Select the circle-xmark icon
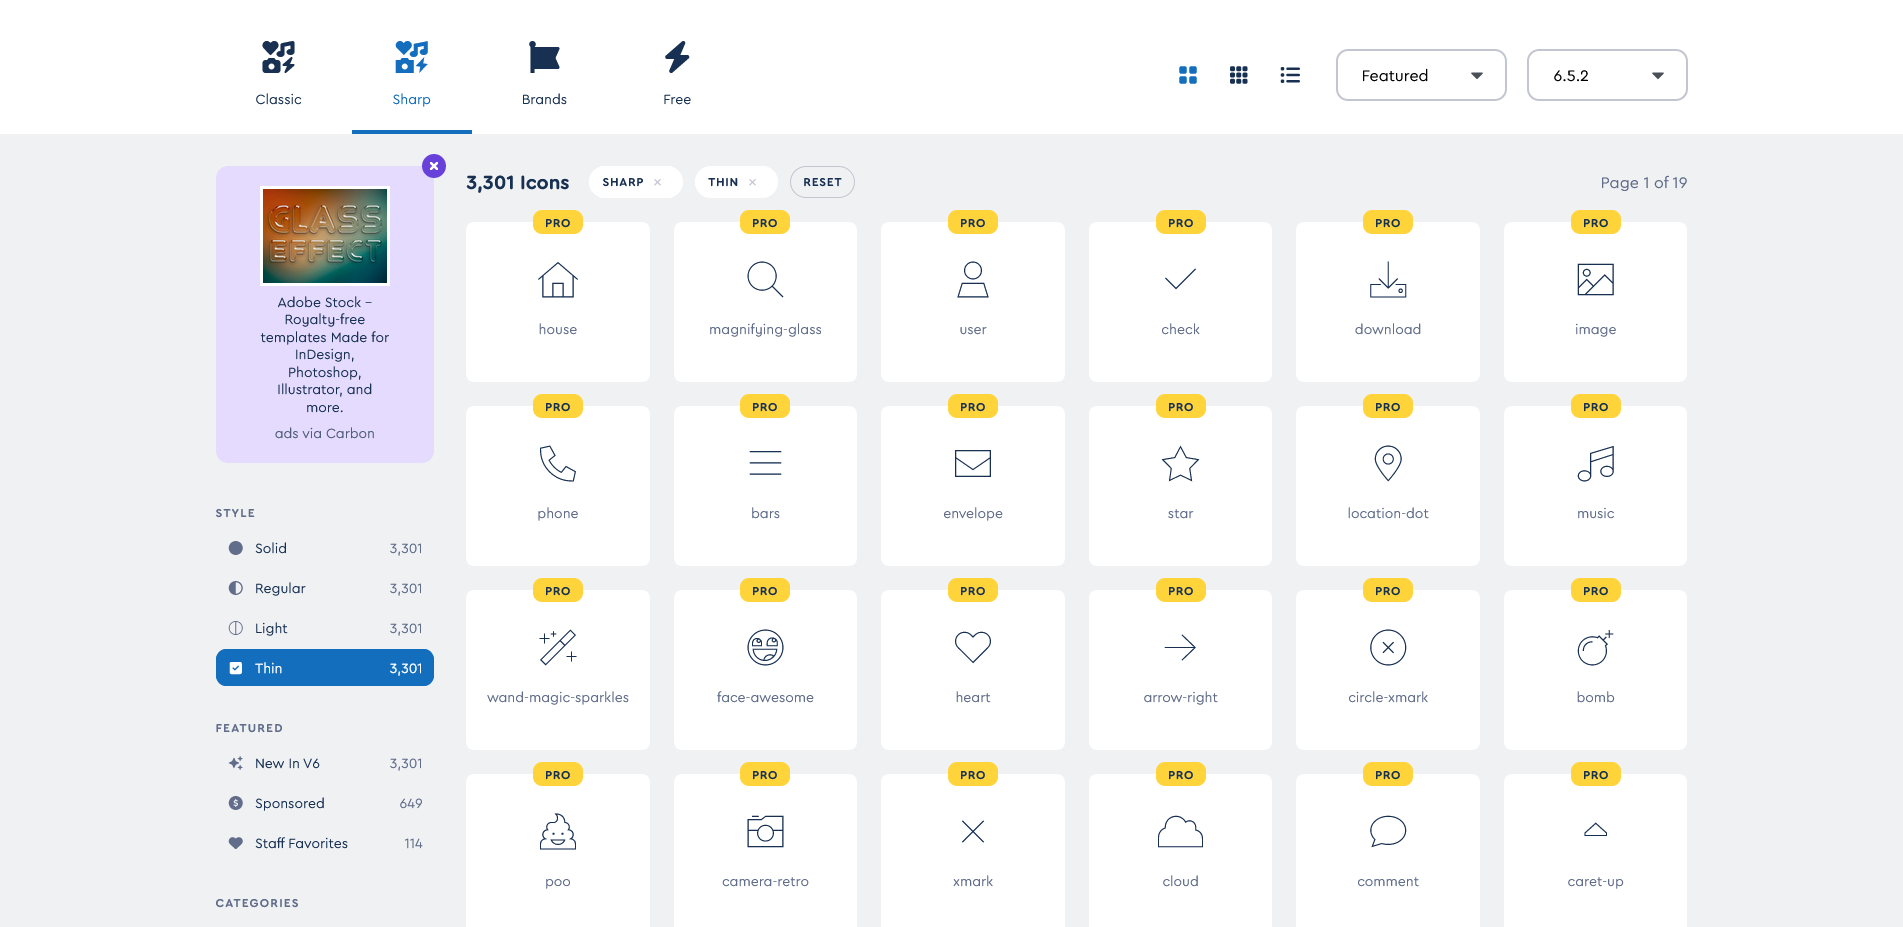The image size is (1903, 927). [x=1387, y=669]
